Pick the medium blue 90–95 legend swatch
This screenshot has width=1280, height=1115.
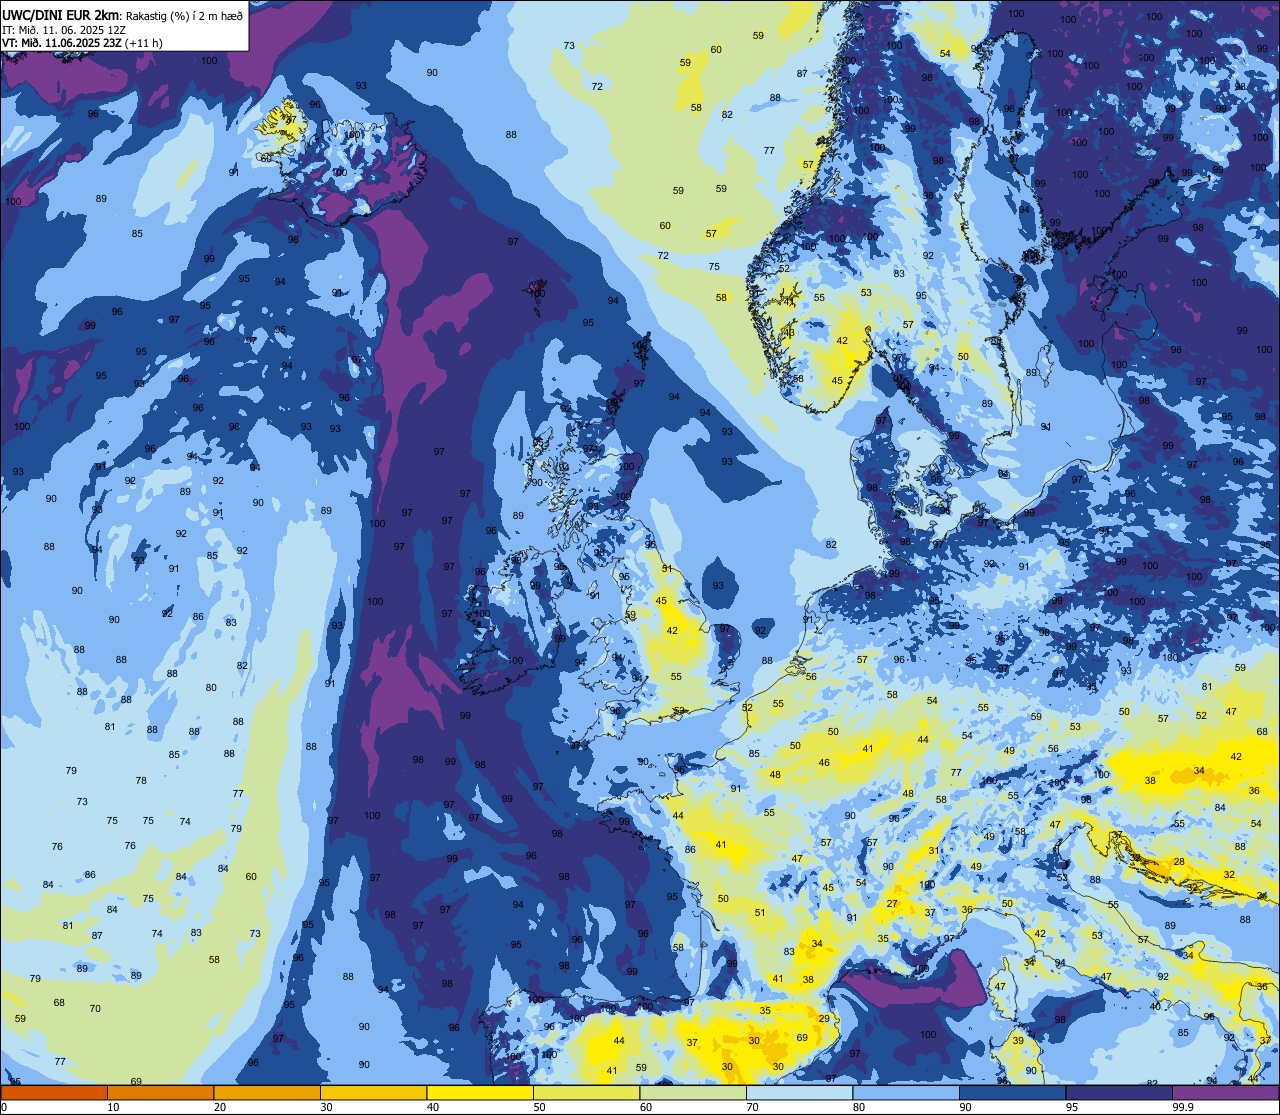pos(1012,1093)
